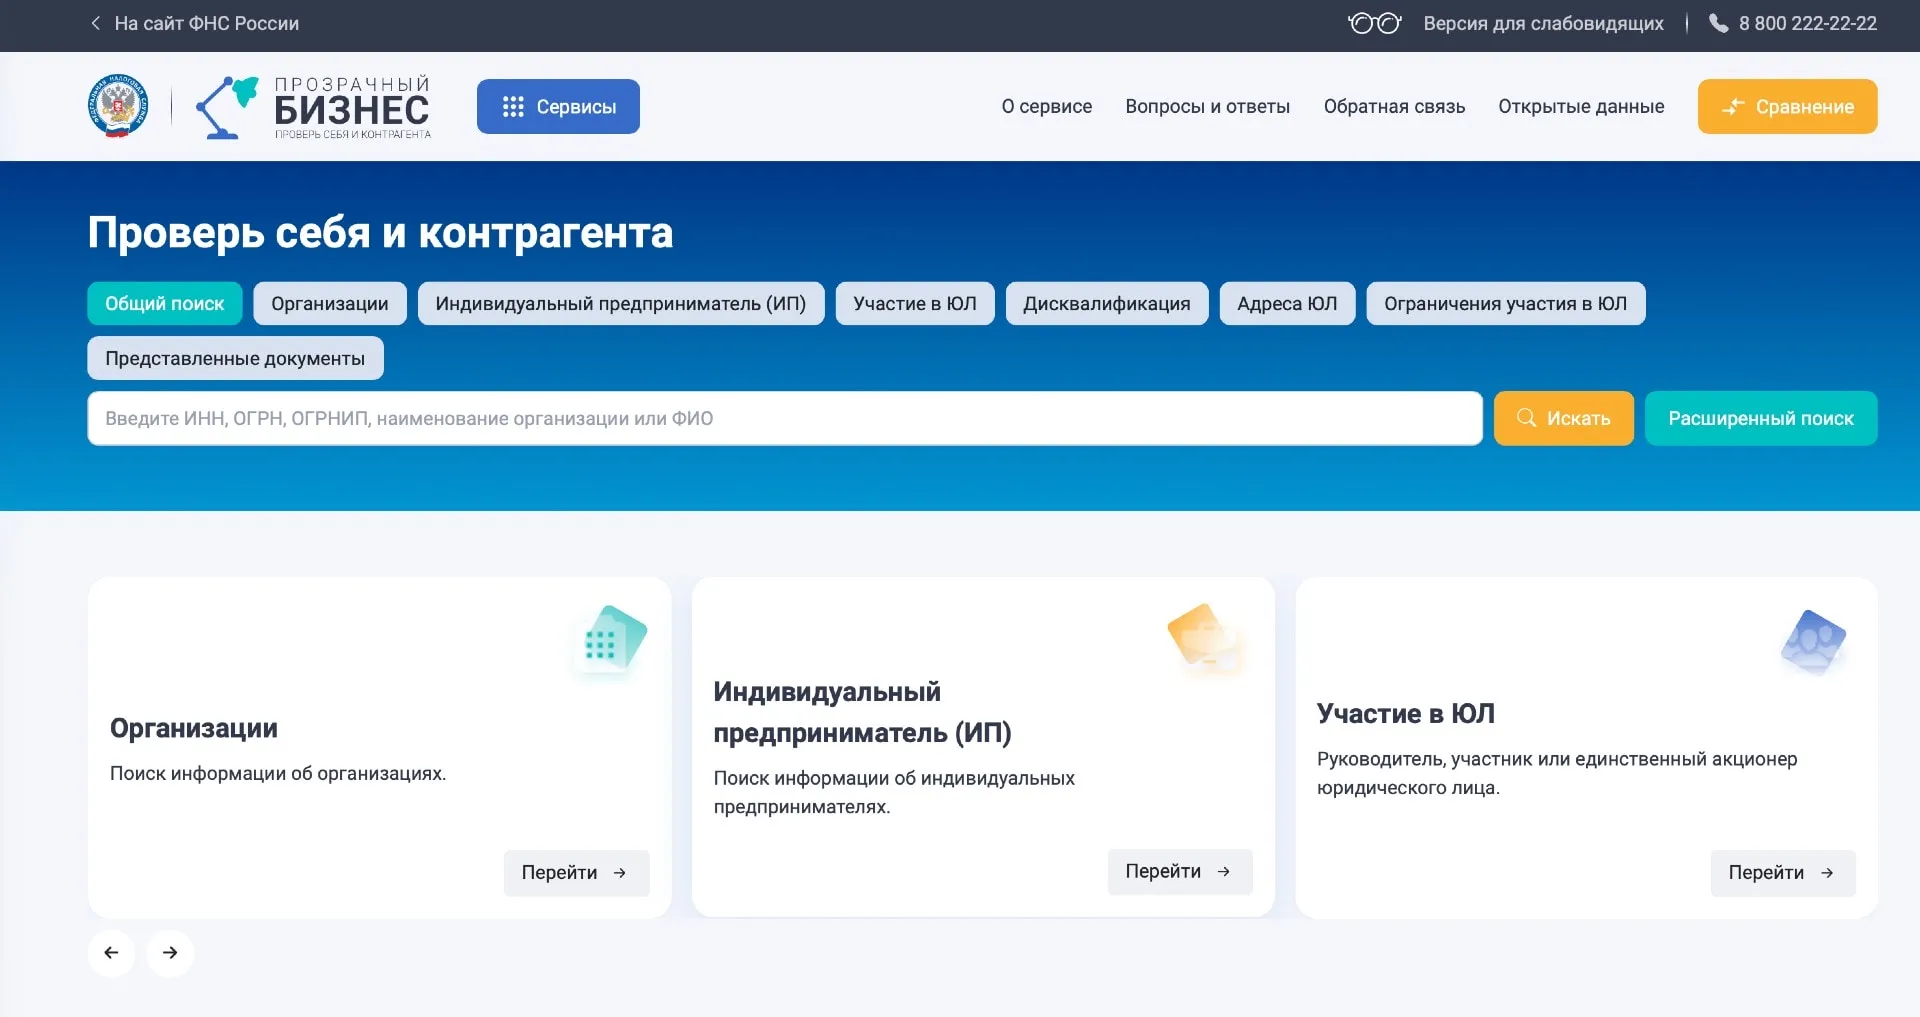Open Вопросы и ответы menu item
This screenshot has width=1920, height=1017.
(x=1207, y=107)
